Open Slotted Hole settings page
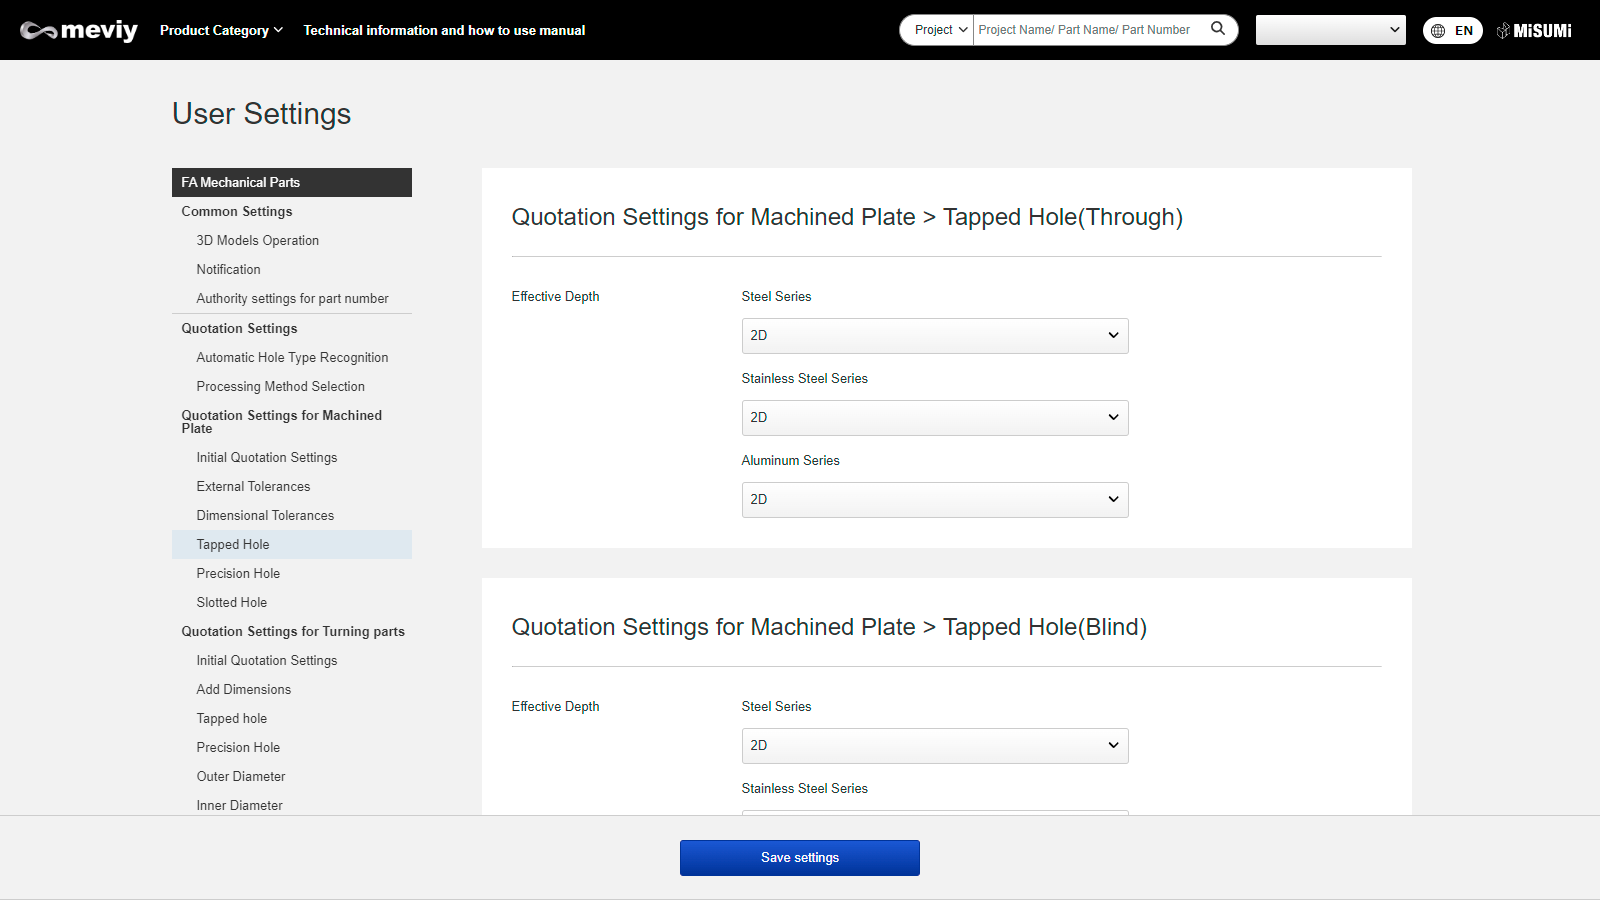The width and height of the screenshot is (1600, 900). tap(232, 603)
